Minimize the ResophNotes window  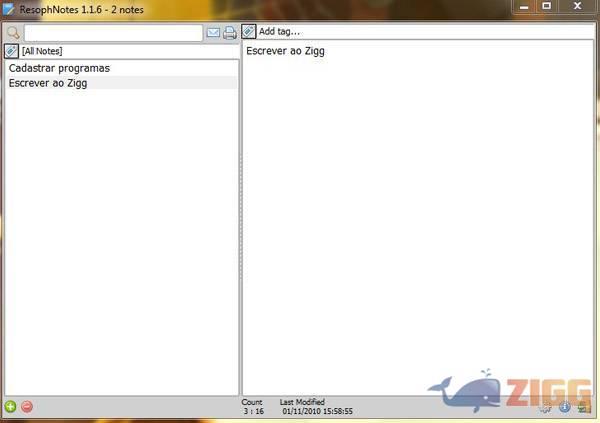pyautogui.click(x=524, y=6)
